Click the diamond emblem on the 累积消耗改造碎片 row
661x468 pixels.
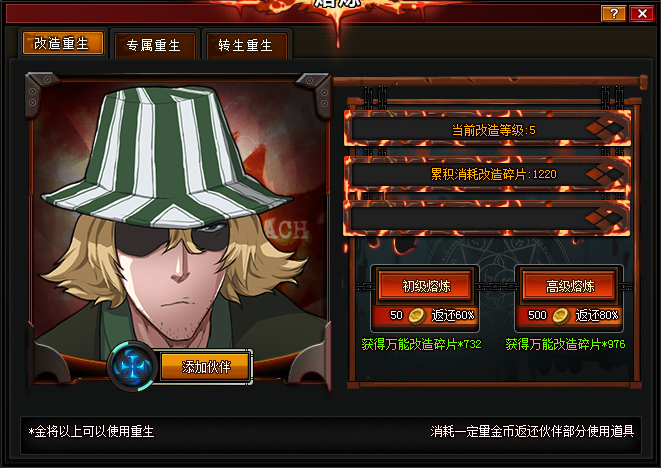coord(605,174)
